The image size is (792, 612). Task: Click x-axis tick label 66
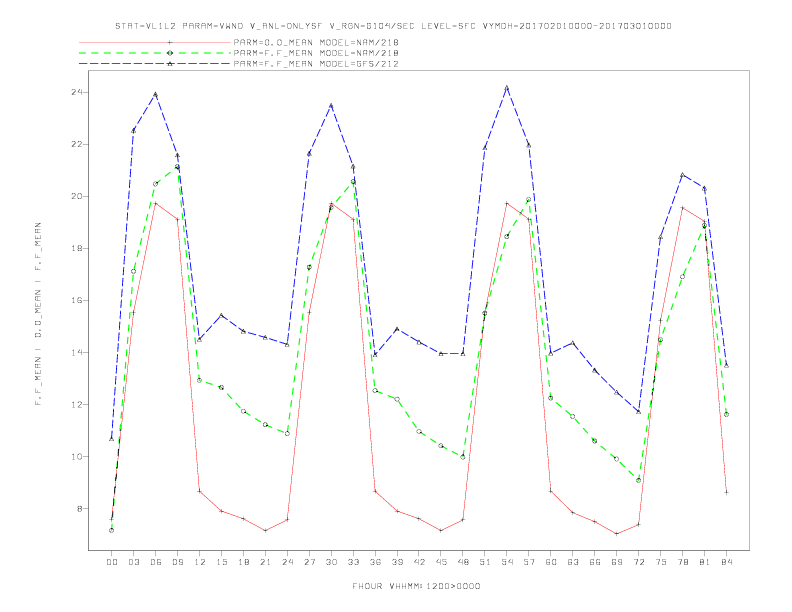point(595,562)
